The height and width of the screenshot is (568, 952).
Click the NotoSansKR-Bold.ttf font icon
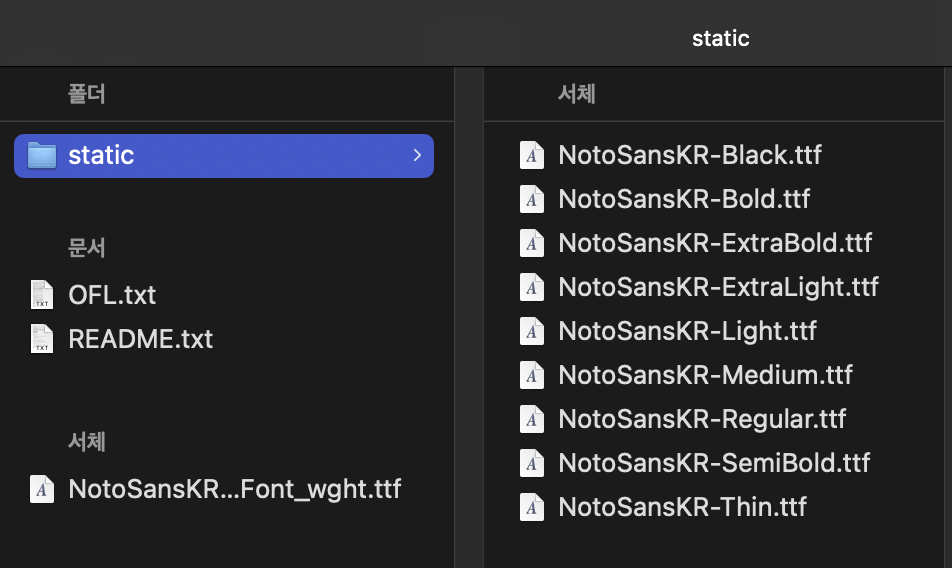[x=532, y=199]
